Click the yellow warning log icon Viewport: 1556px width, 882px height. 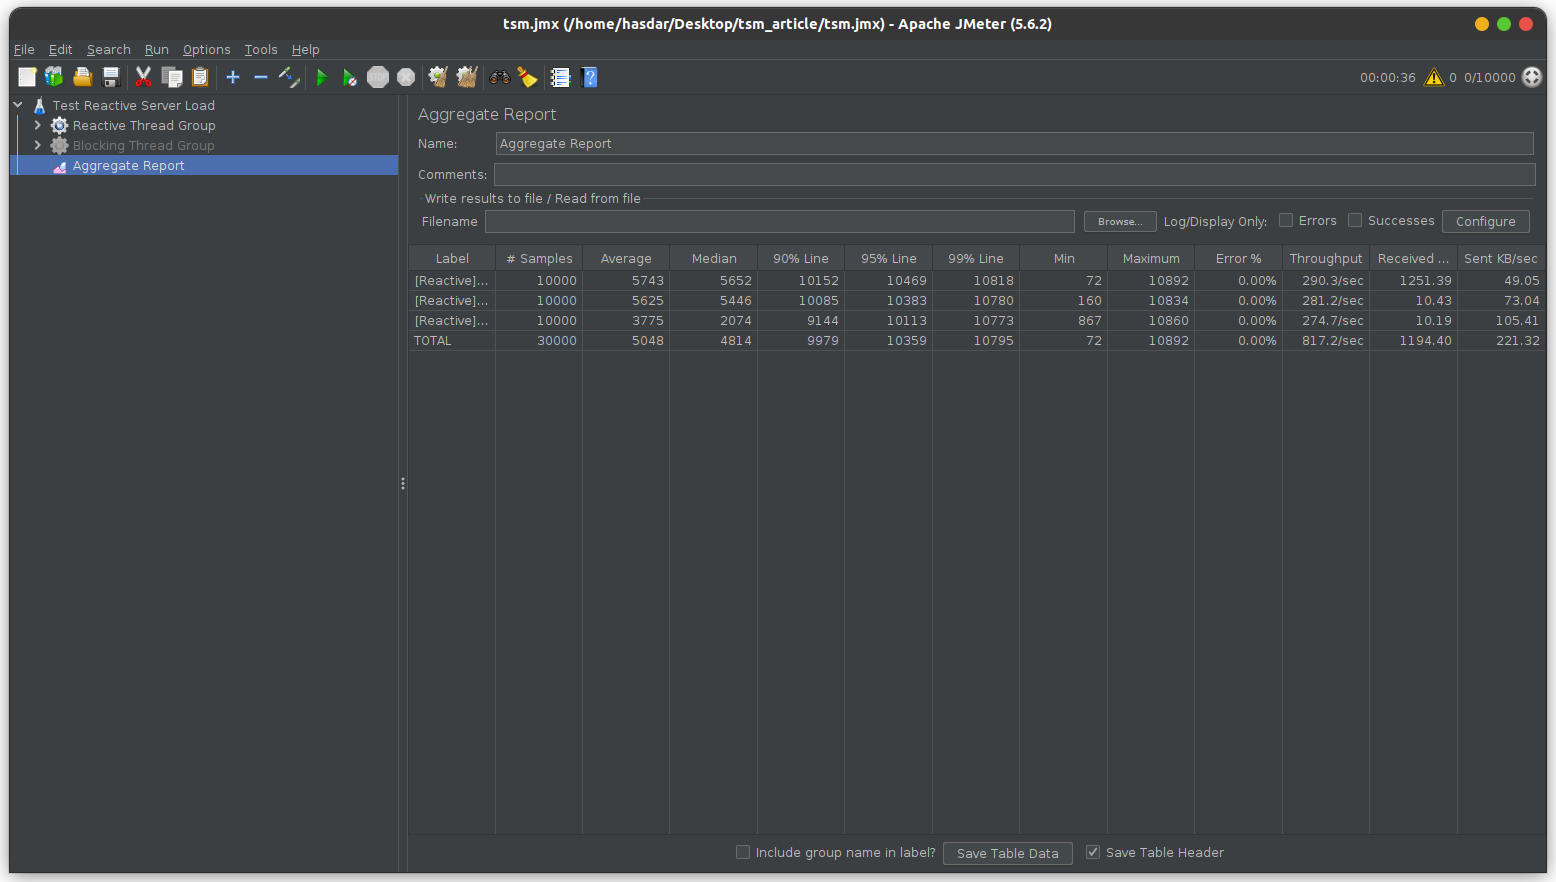point(1433,77)
